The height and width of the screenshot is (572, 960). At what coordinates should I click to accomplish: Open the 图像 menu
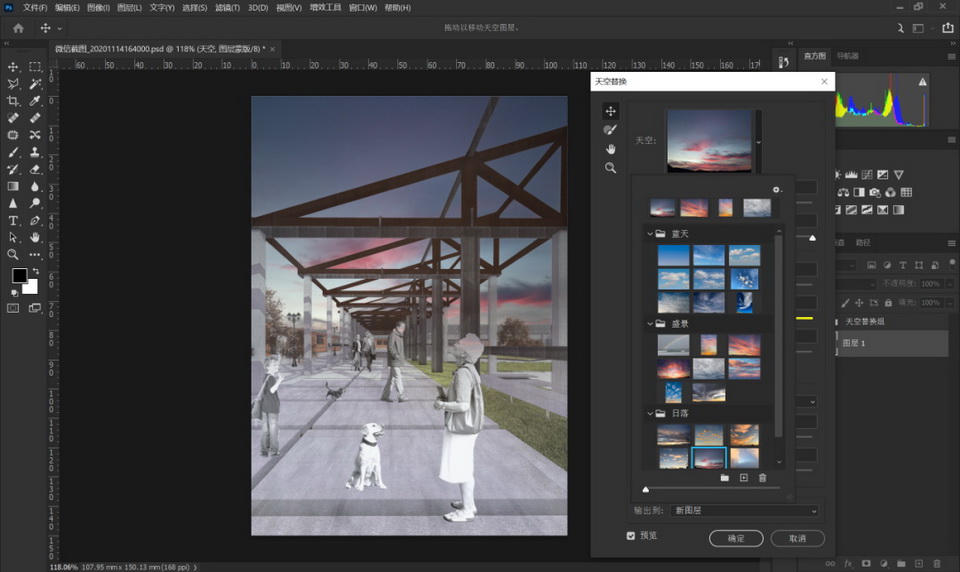click(98, 8)
